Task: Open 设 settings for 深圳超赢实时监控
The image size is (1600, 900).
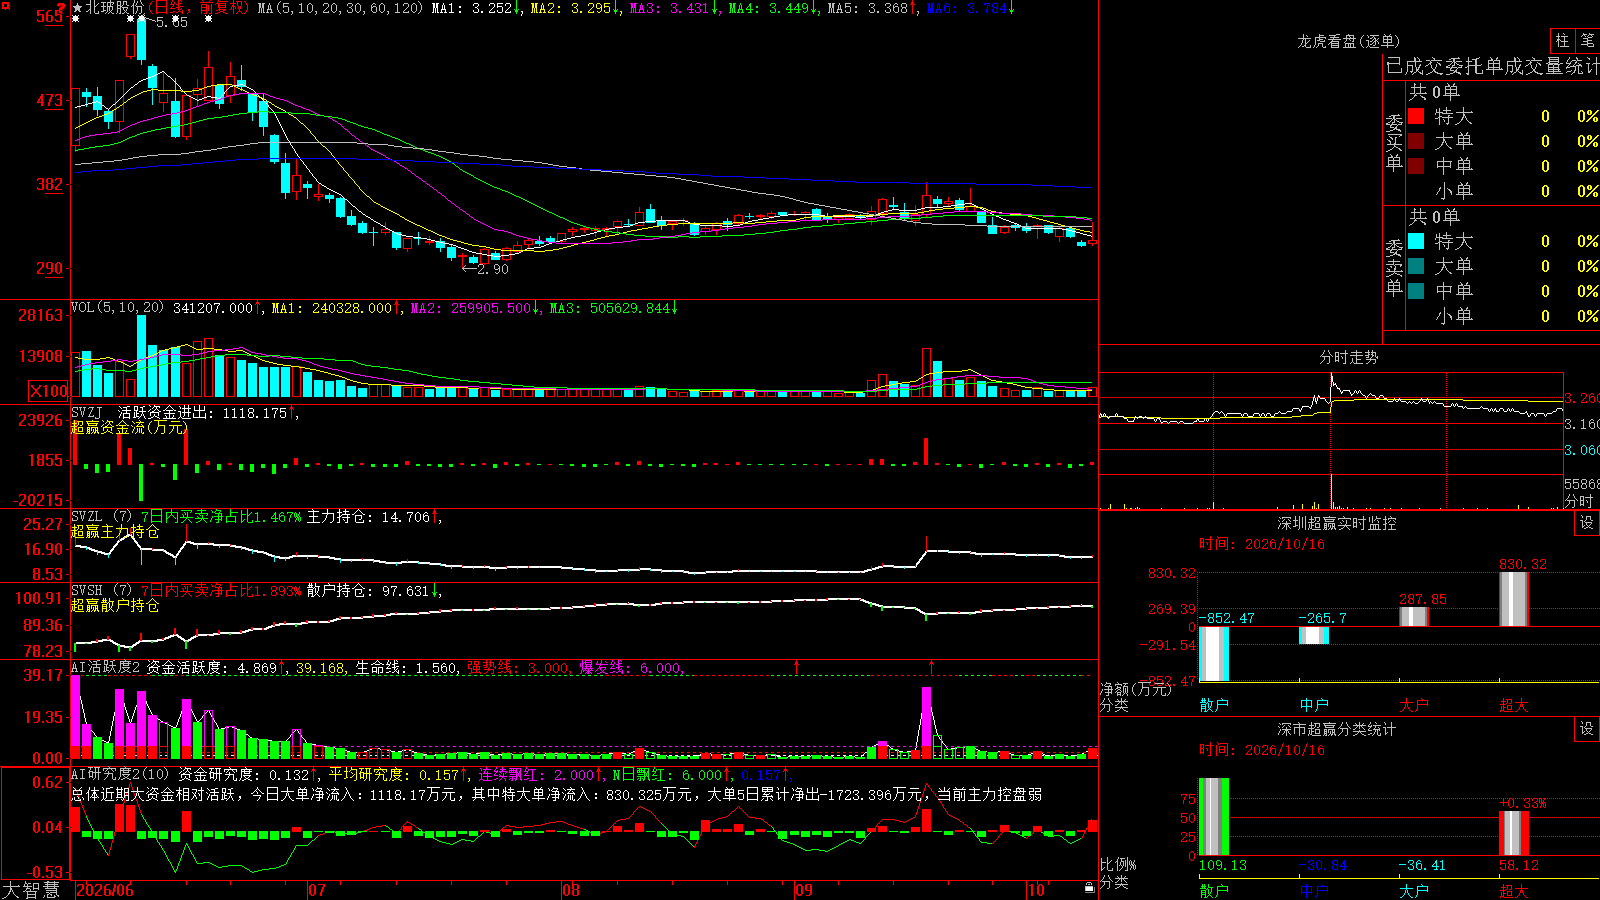Action: [1587, 523]
